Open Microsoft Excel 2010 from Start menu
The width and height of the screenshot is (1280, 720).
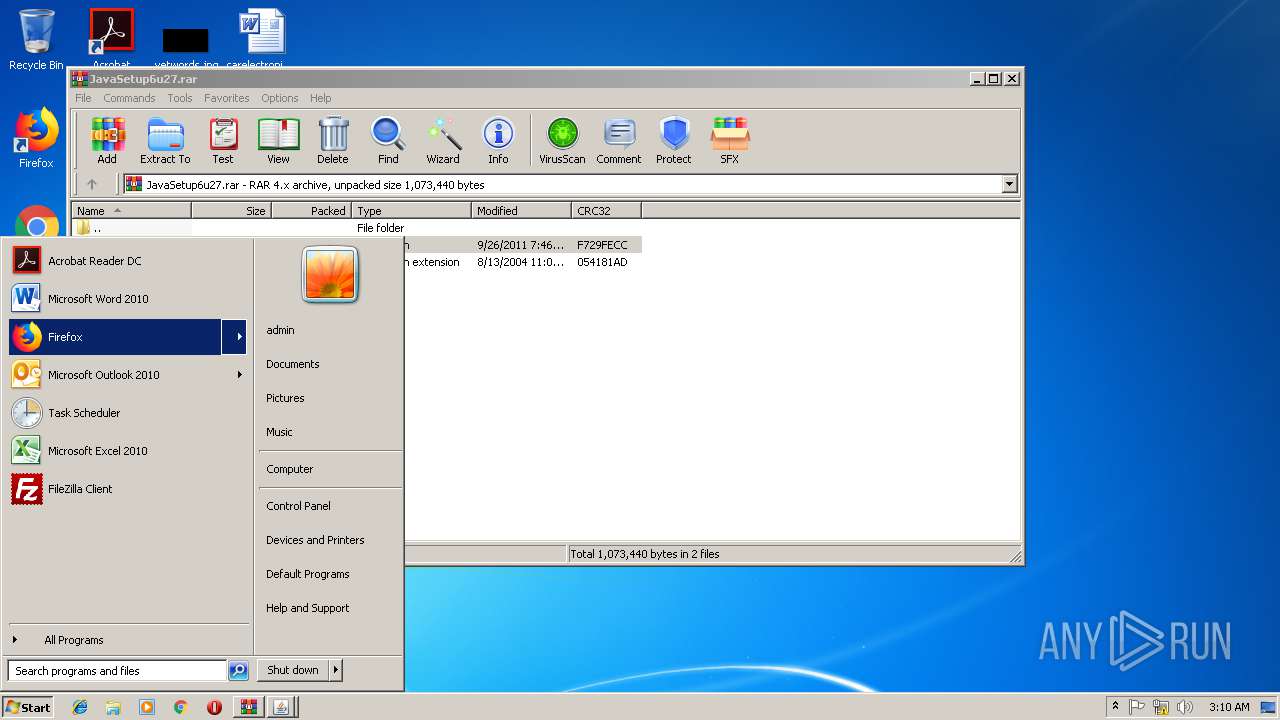click(x=128, y=451)
